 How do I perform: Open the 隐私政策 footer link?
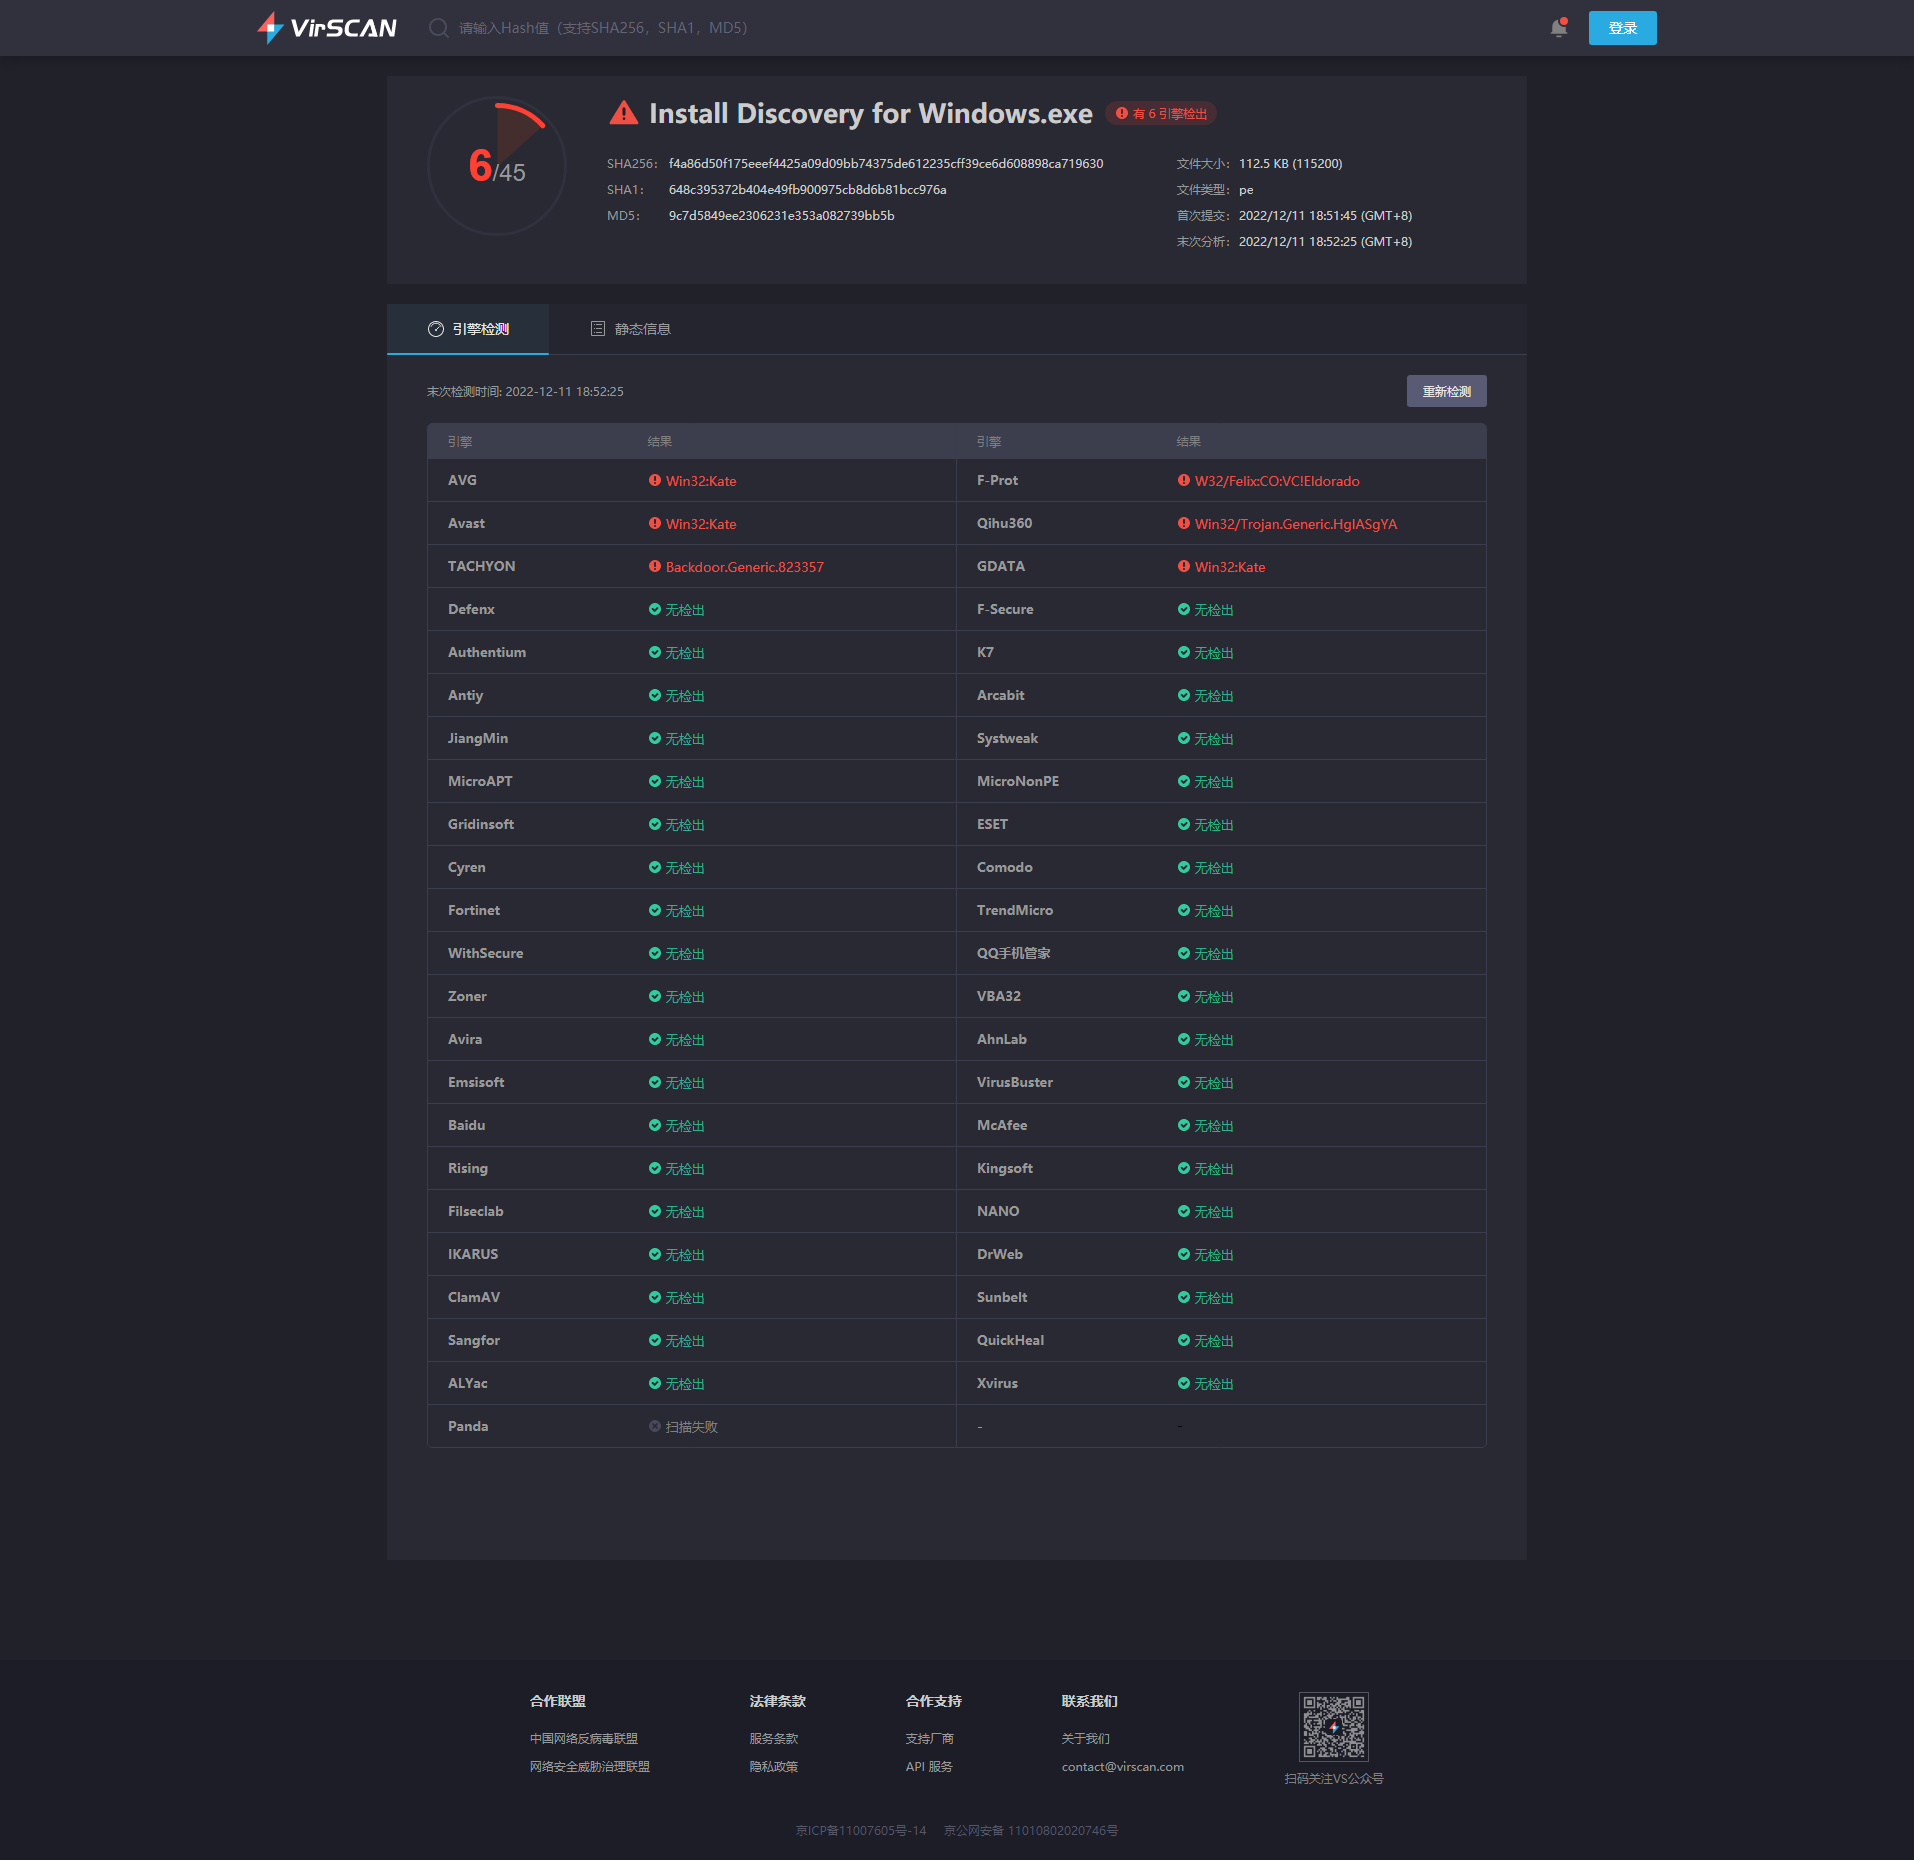774,1766
